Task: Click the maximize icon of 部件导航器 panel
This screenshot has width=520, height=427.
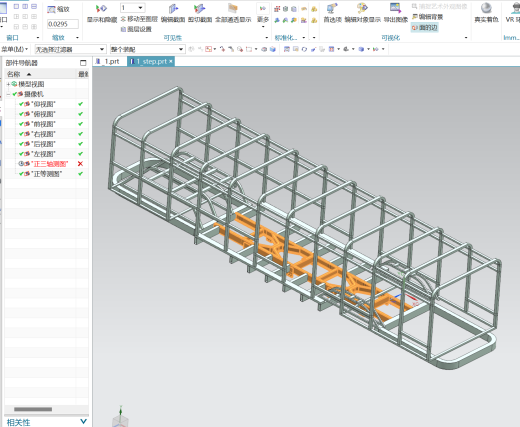Action: click(83, 63)
